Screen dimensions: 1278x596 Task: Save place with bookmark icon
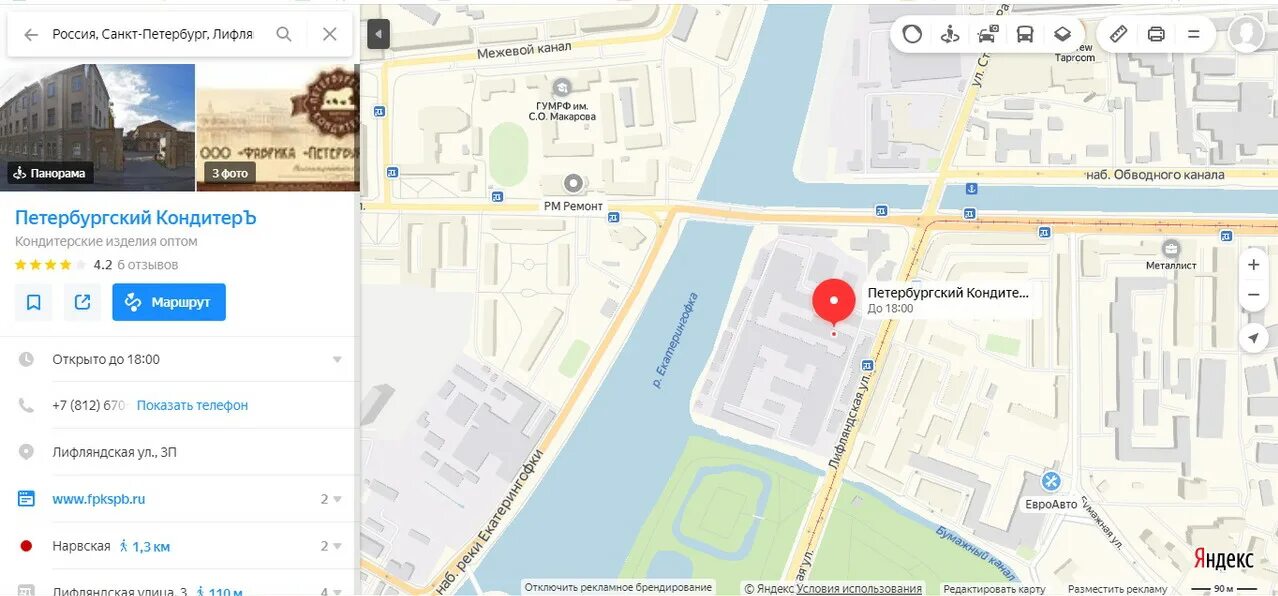pos(33,302)
